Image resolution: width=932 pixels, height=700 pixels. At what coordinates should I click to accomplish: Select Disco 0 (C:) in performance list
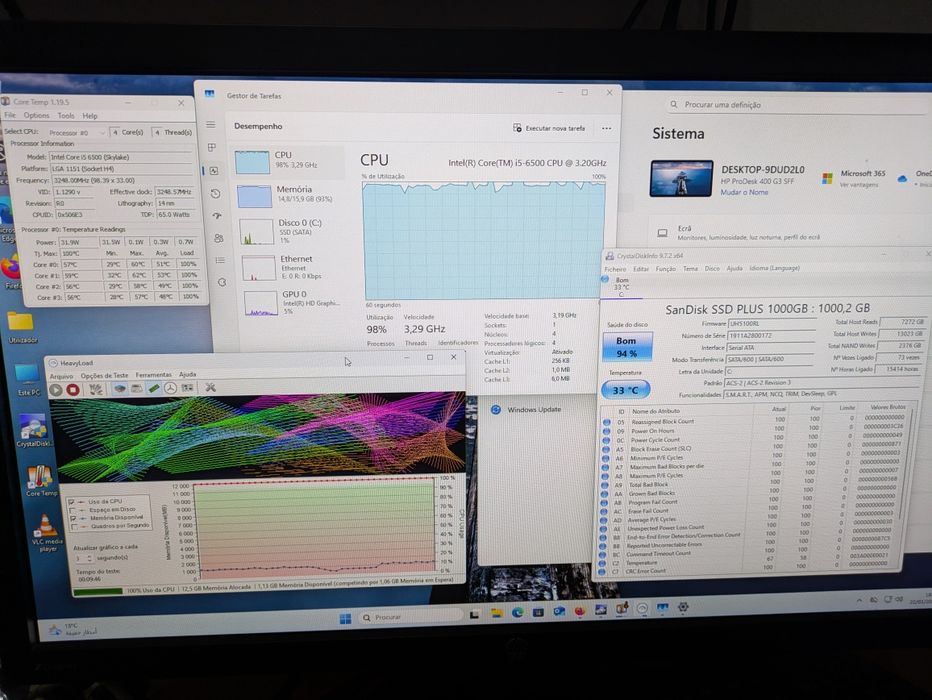(x=292, y=231)
